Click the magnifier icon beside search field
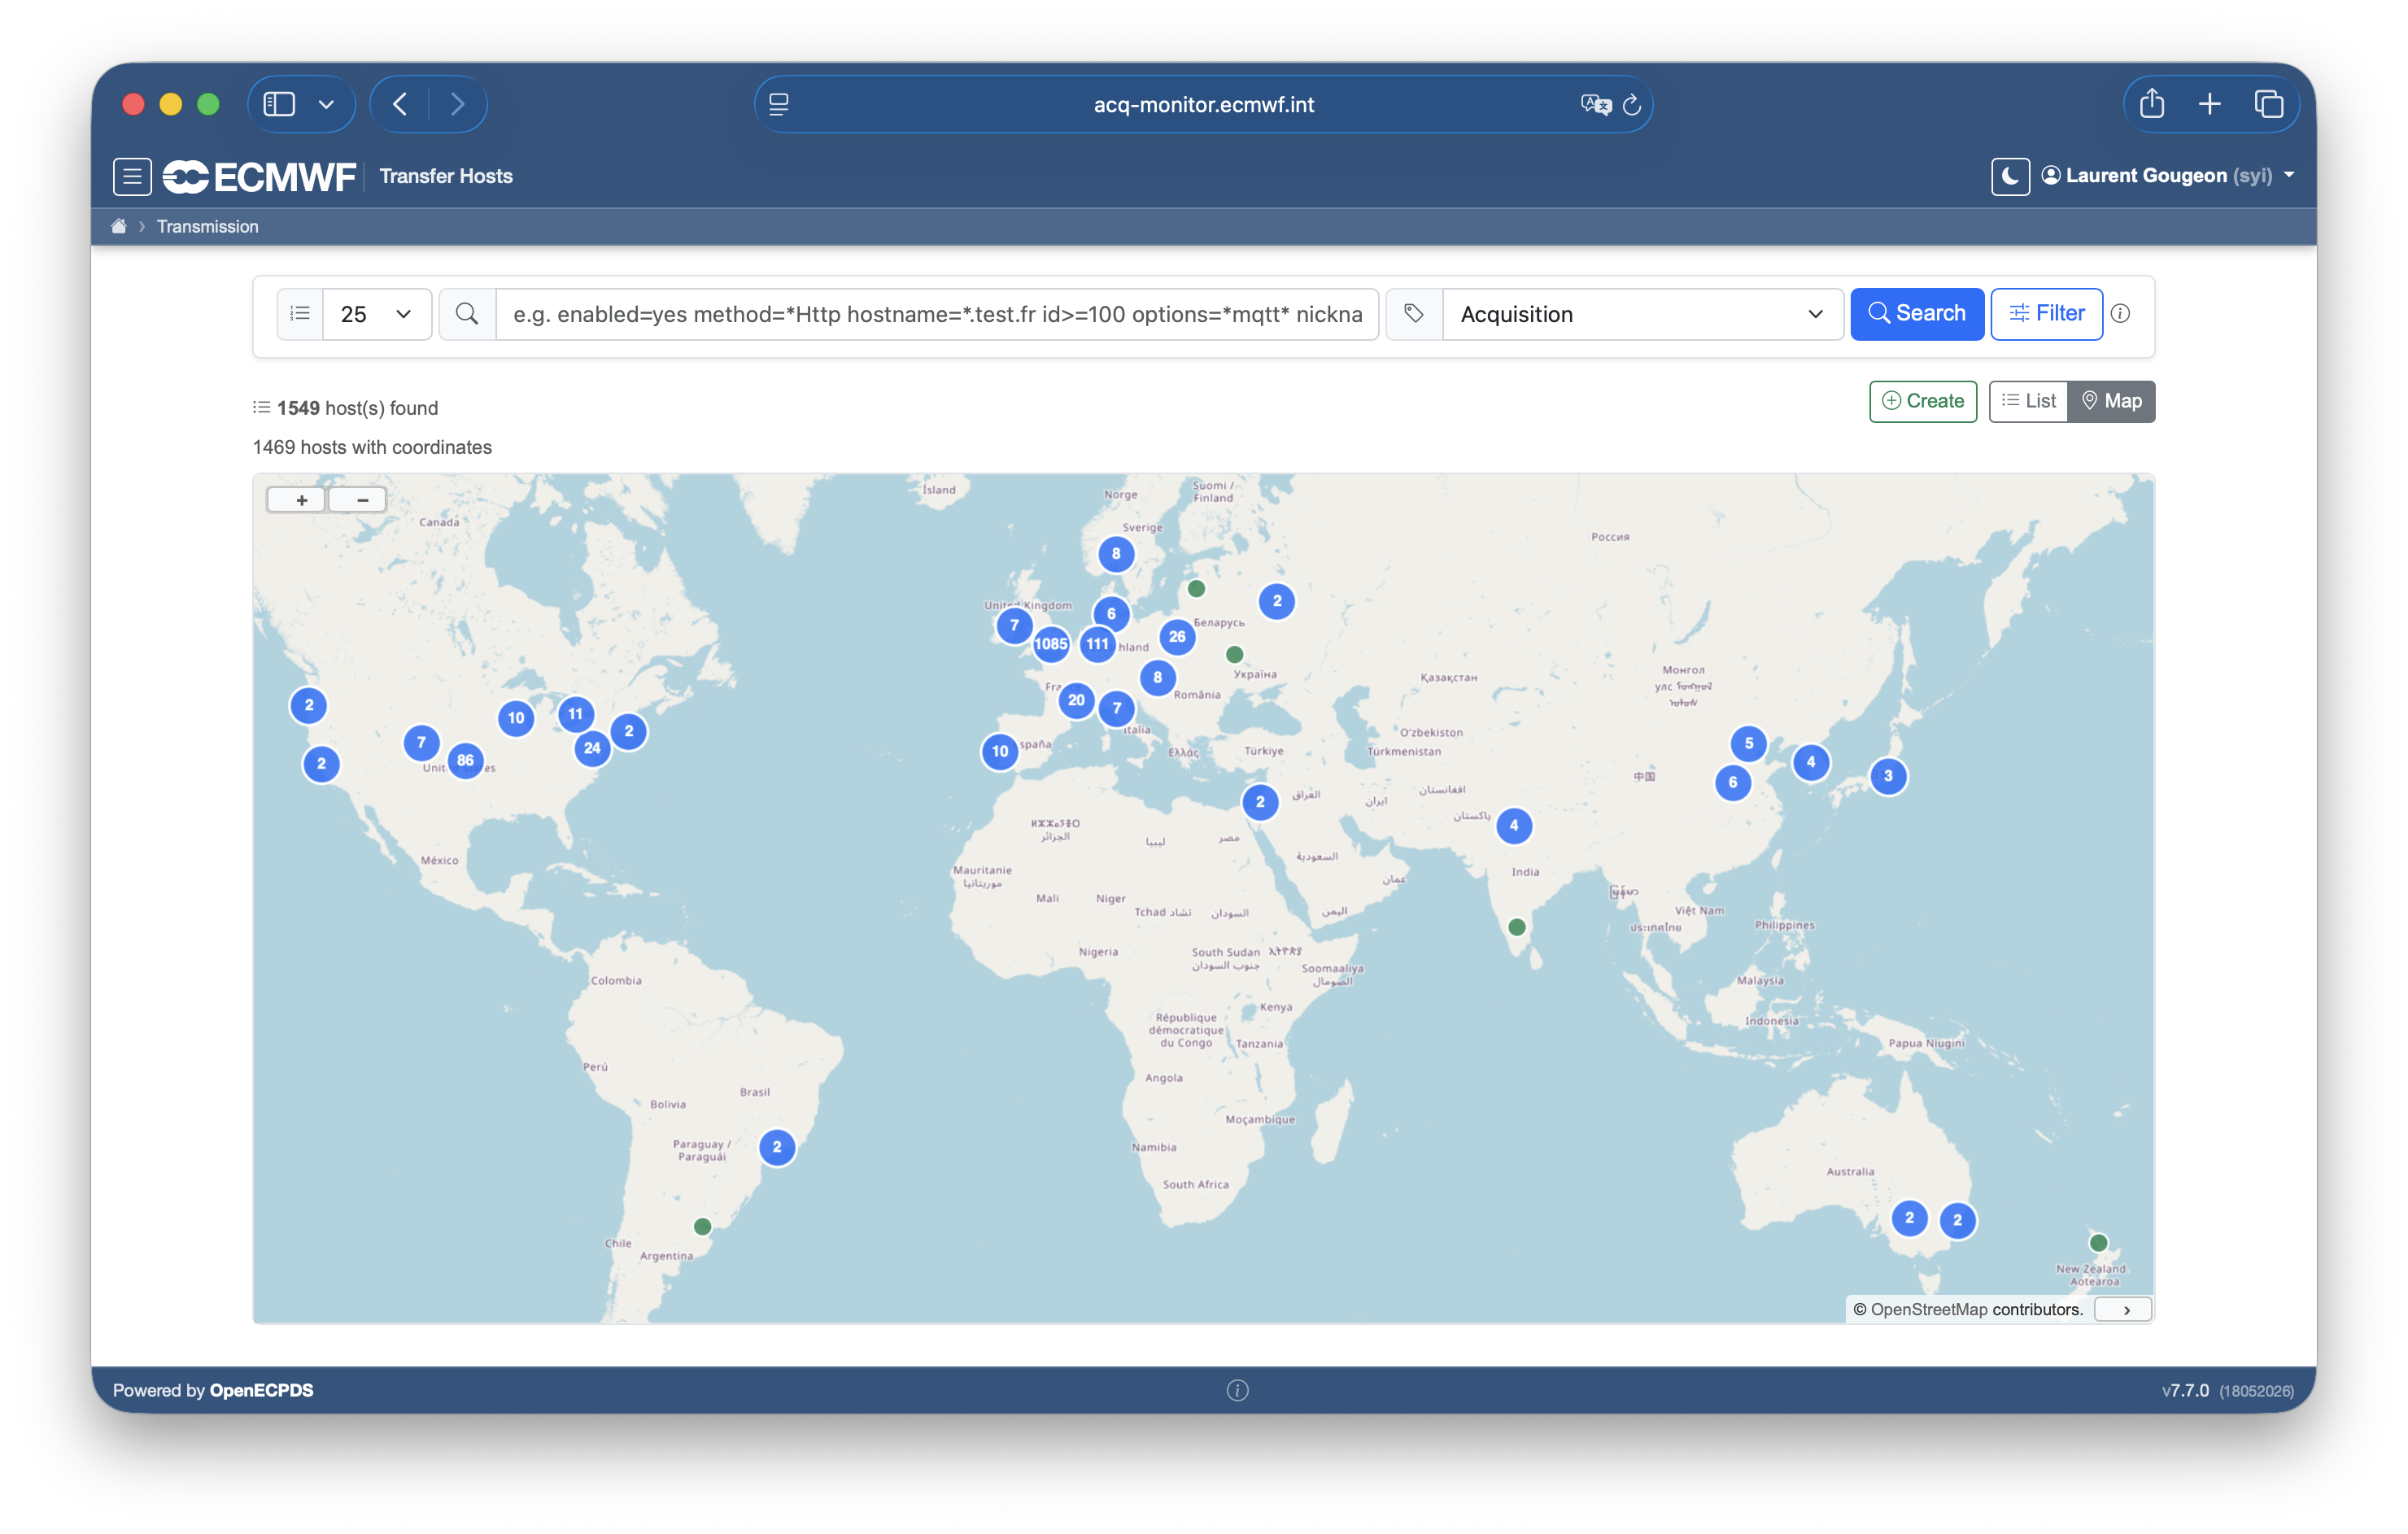Image resolution: width=2408 pixels, height=1534 pixels. click(x=466, y=314)
